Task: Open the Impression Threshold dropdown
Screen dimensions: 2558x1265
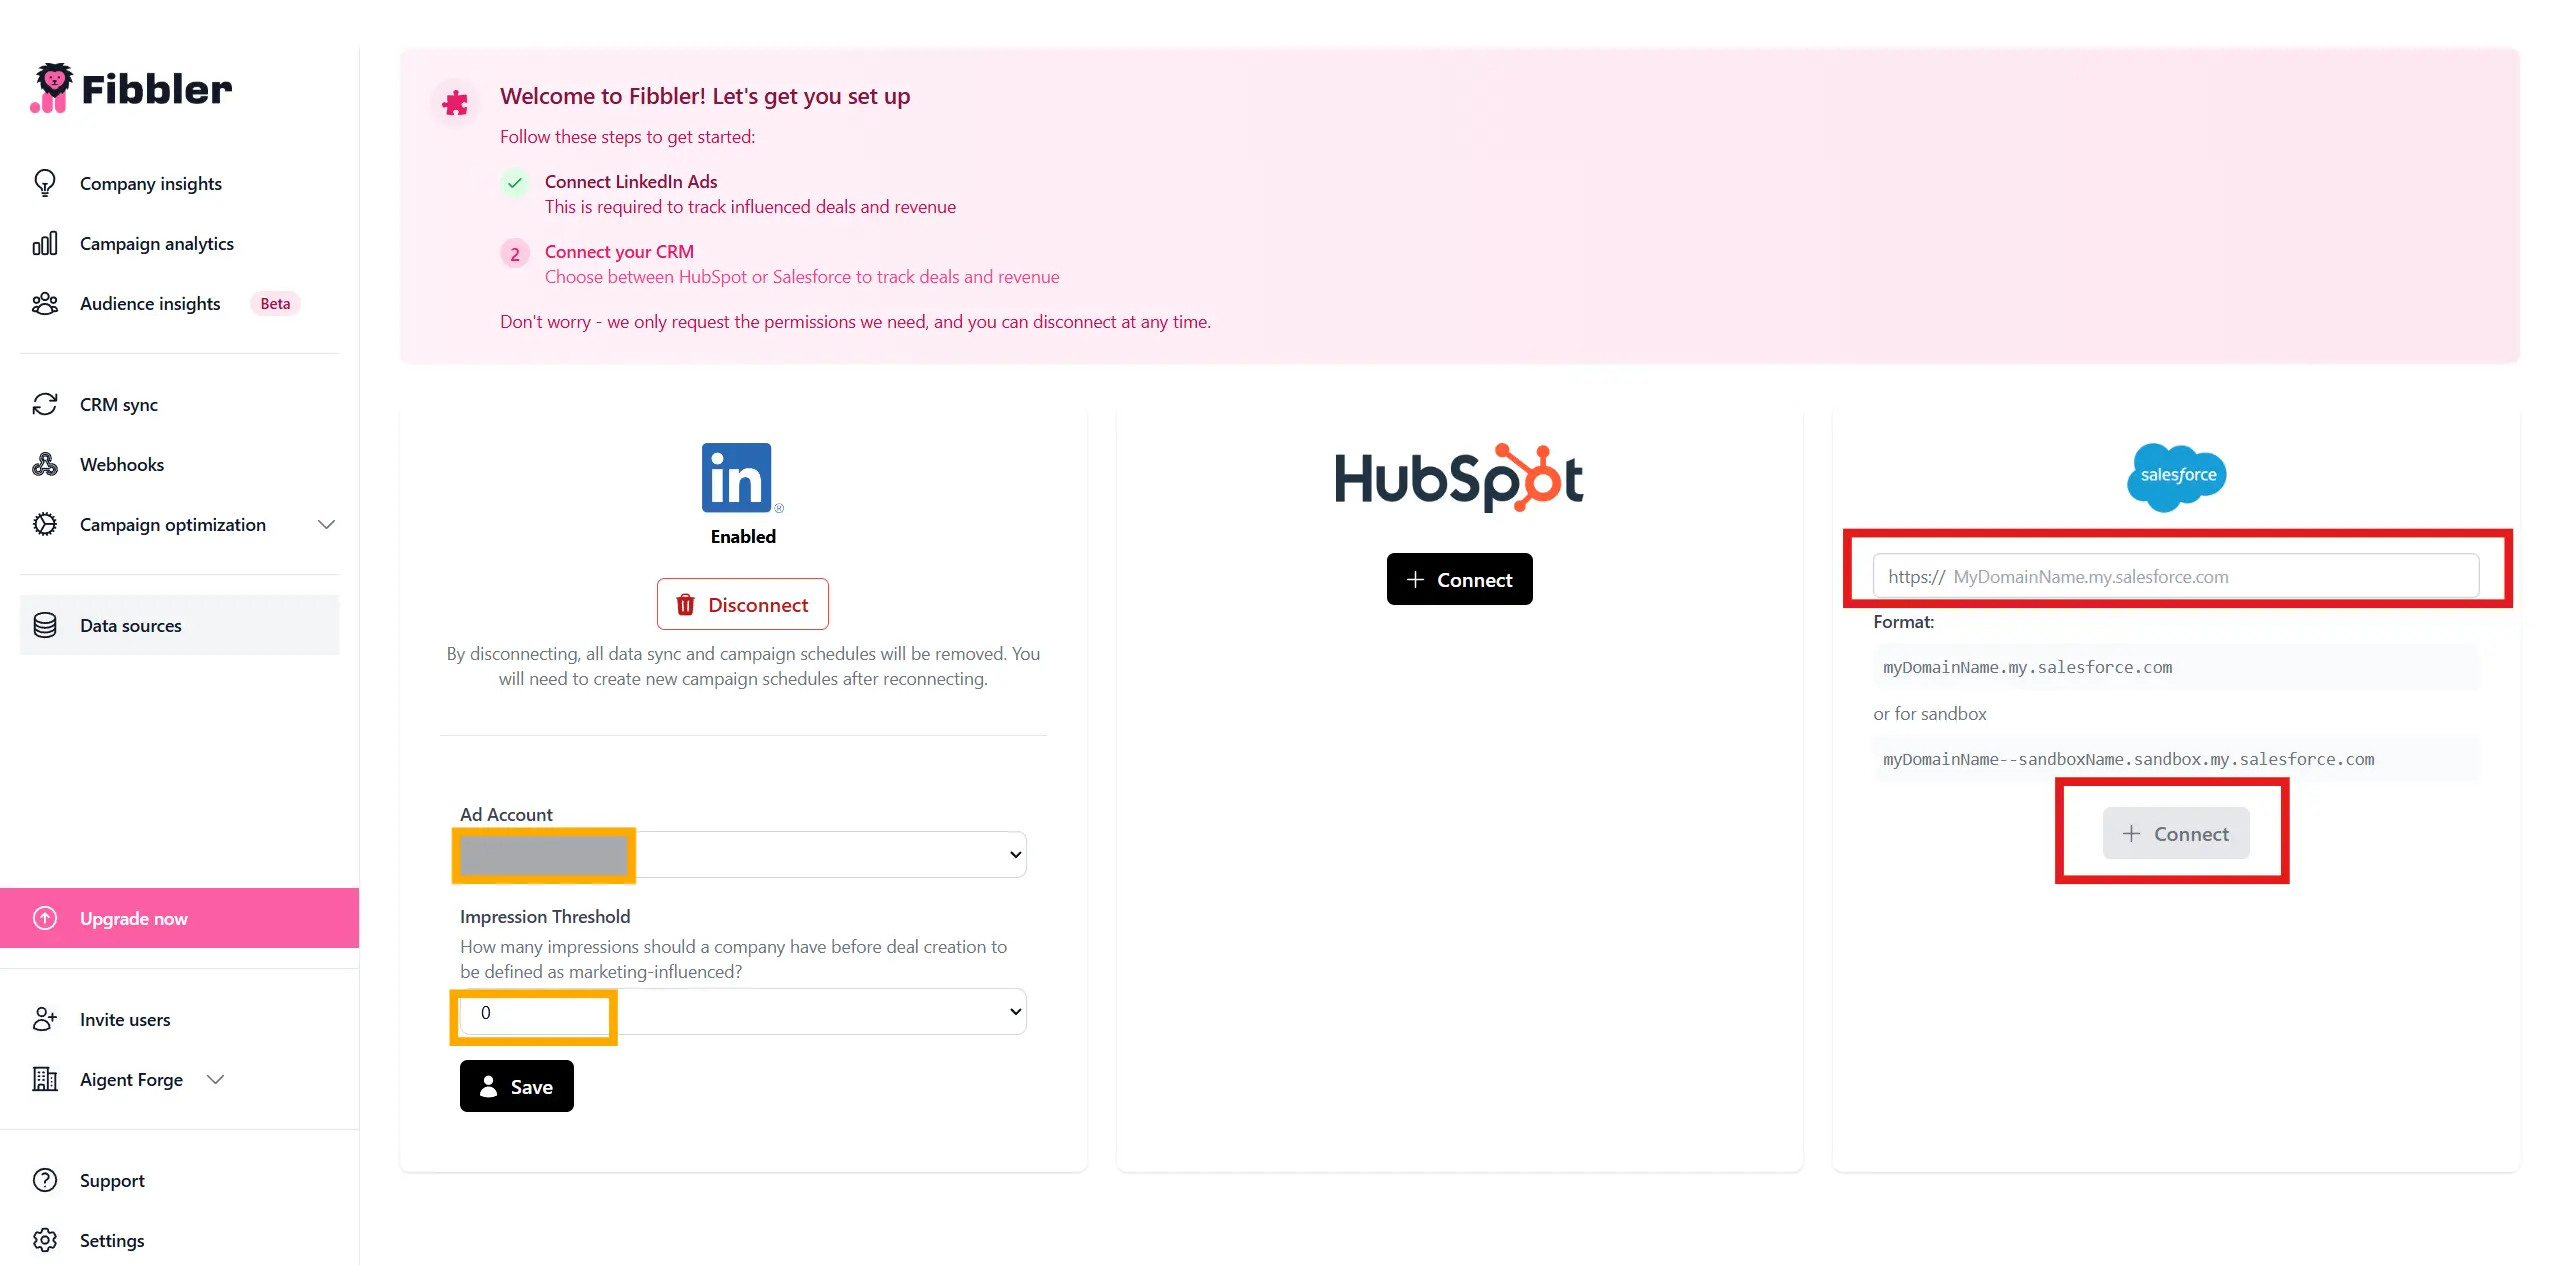Action: 743,1012
